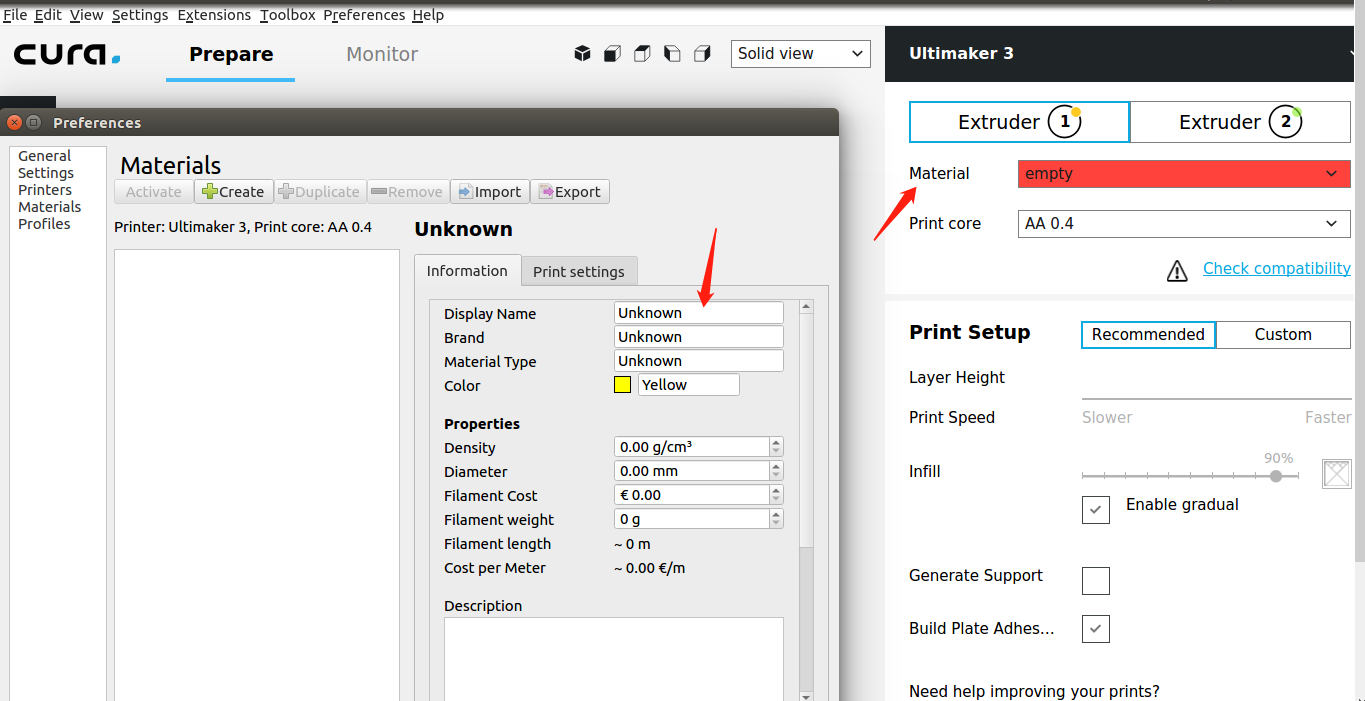Open the Print settings tab

[579, 271]
